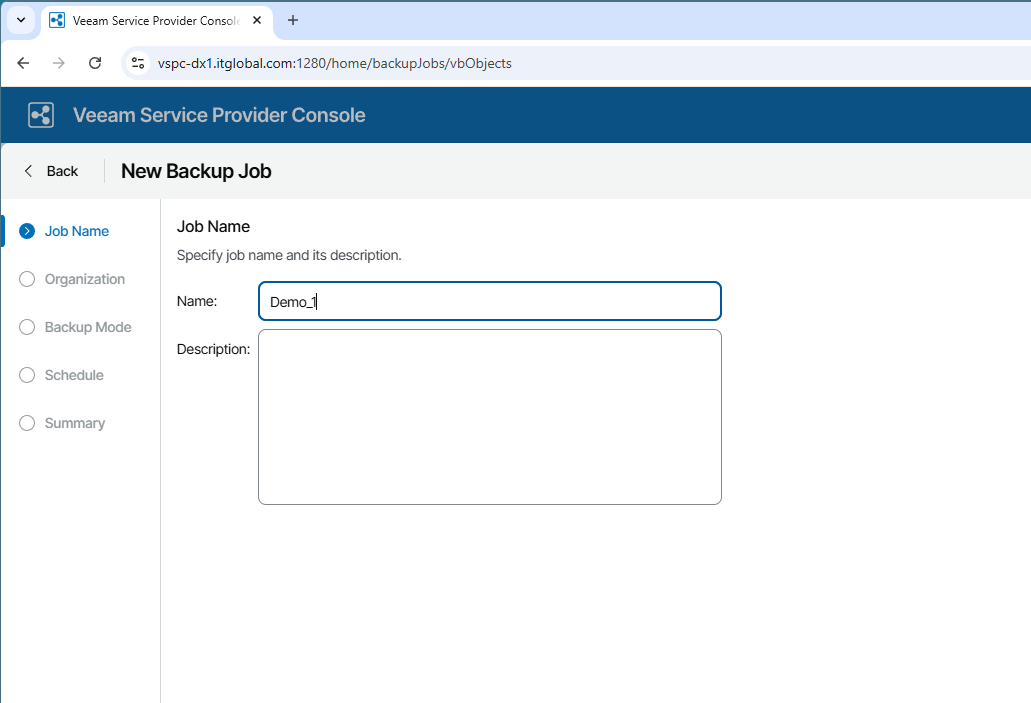This screenshot has width=1031, height=703.
Task: Click the browser address bar URL
Action: pyautogui.click(x=335, y=63)
